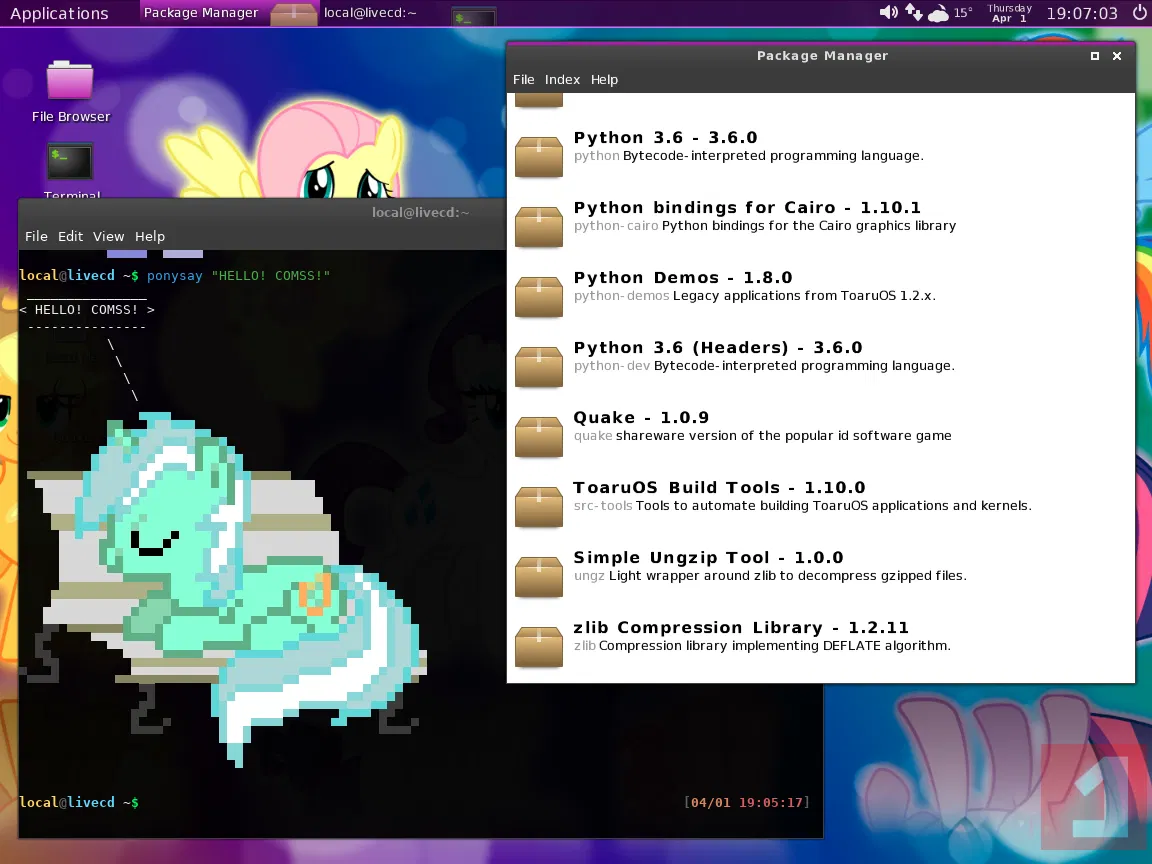Open the File menu in Package Manager
Screen dimensions: 1152x864
pyautogui.click(x=524, y=79)
